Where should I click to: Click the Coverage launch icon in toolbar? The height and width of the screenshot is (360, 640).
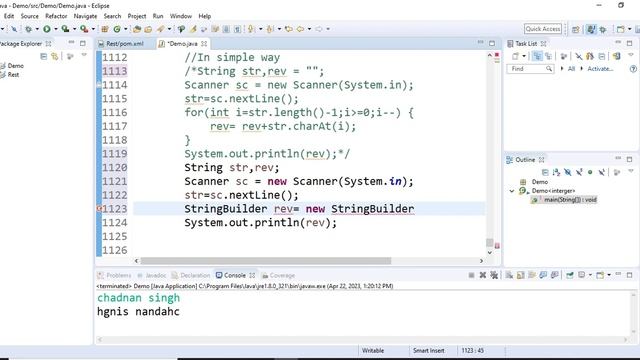coord(65,29)
